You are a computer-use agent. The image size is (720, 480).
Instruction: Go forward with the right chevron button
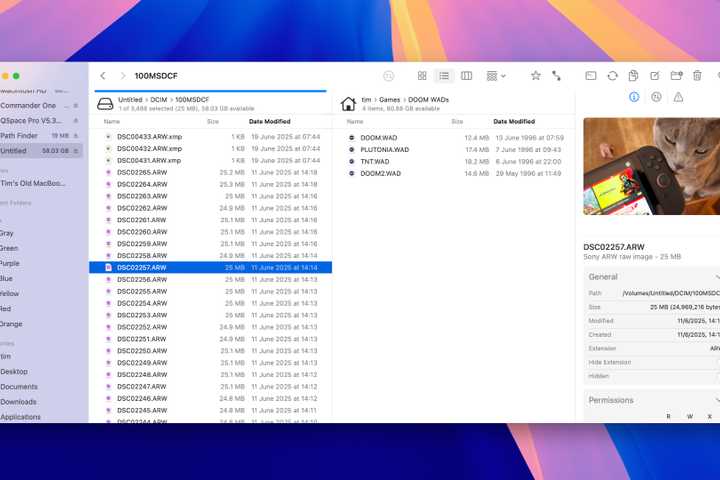tap(123, 76)
